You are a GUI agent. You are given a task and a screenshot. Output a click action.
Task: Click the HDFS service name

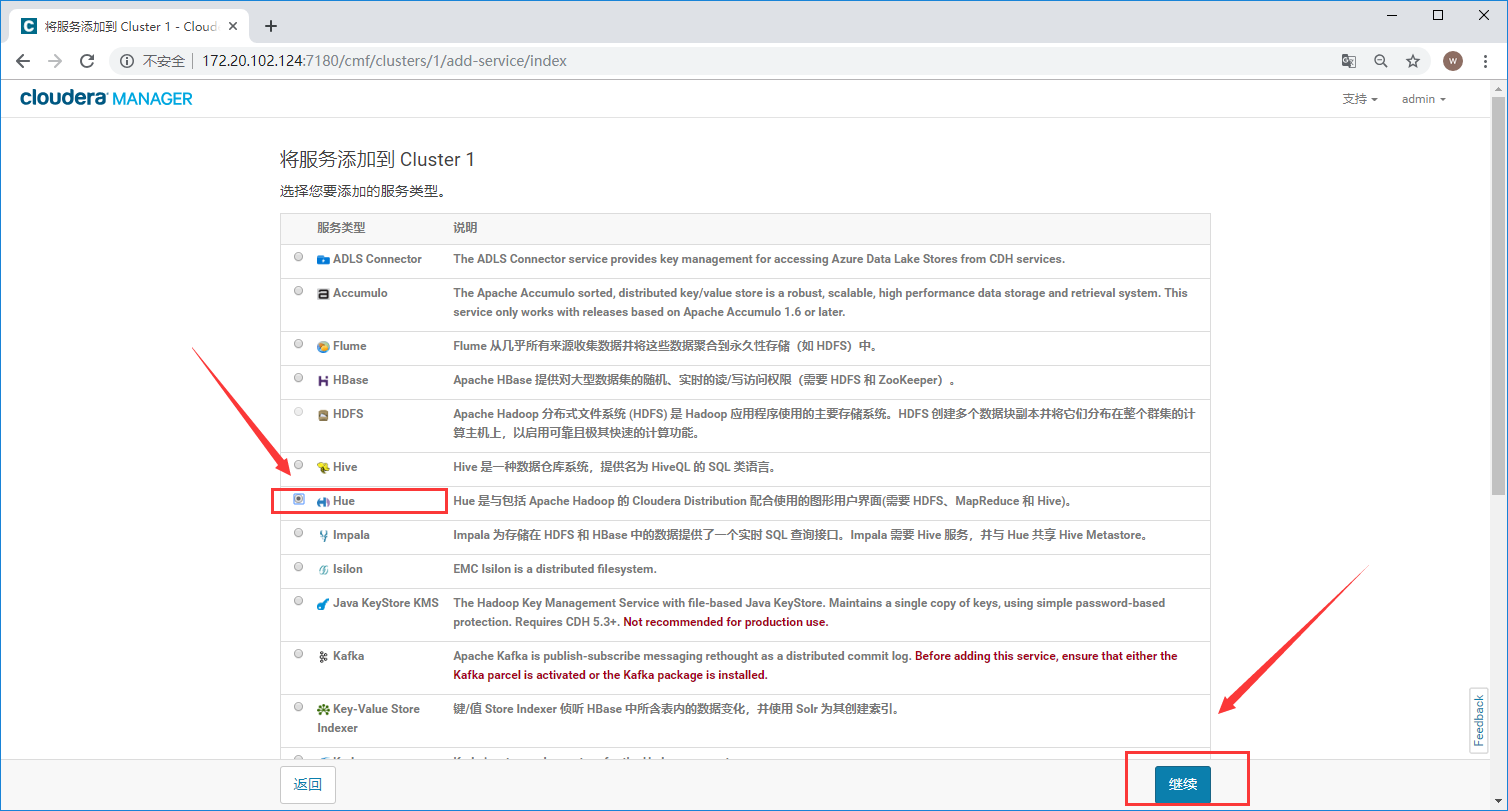(348, 414)
